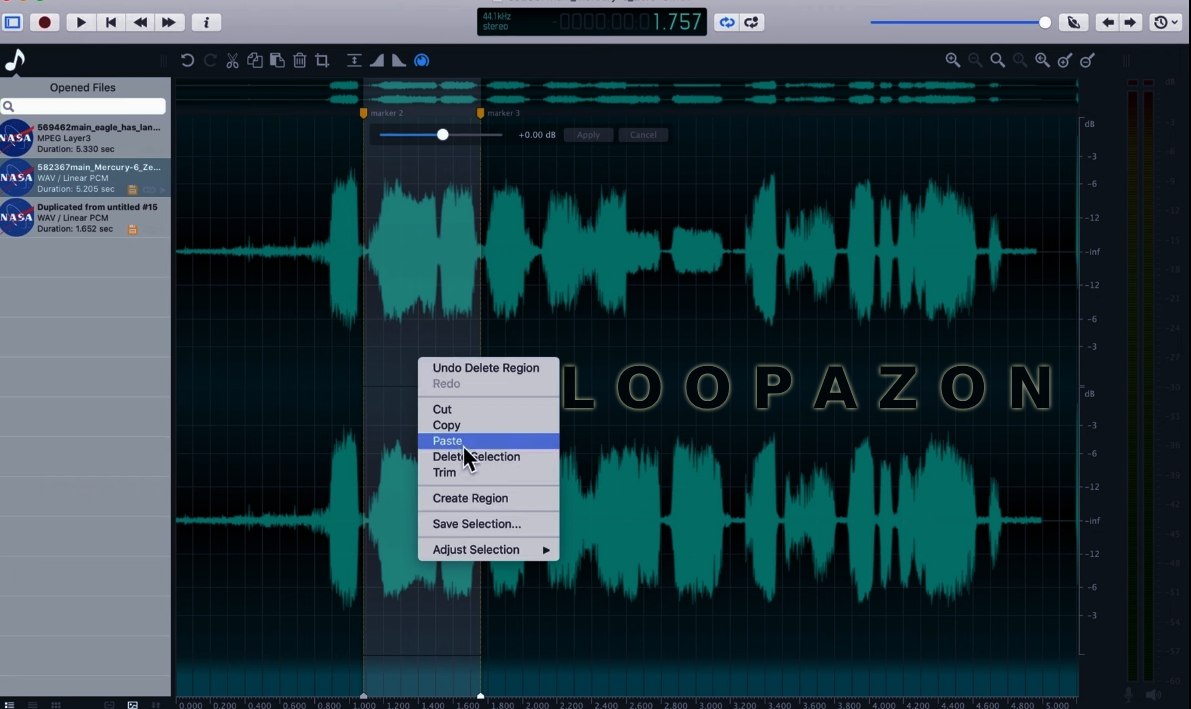Screen dimensions: 1191x709
Task: Click the Paste clipboard icon in the toolbar
Action: [x=277, y=60]
